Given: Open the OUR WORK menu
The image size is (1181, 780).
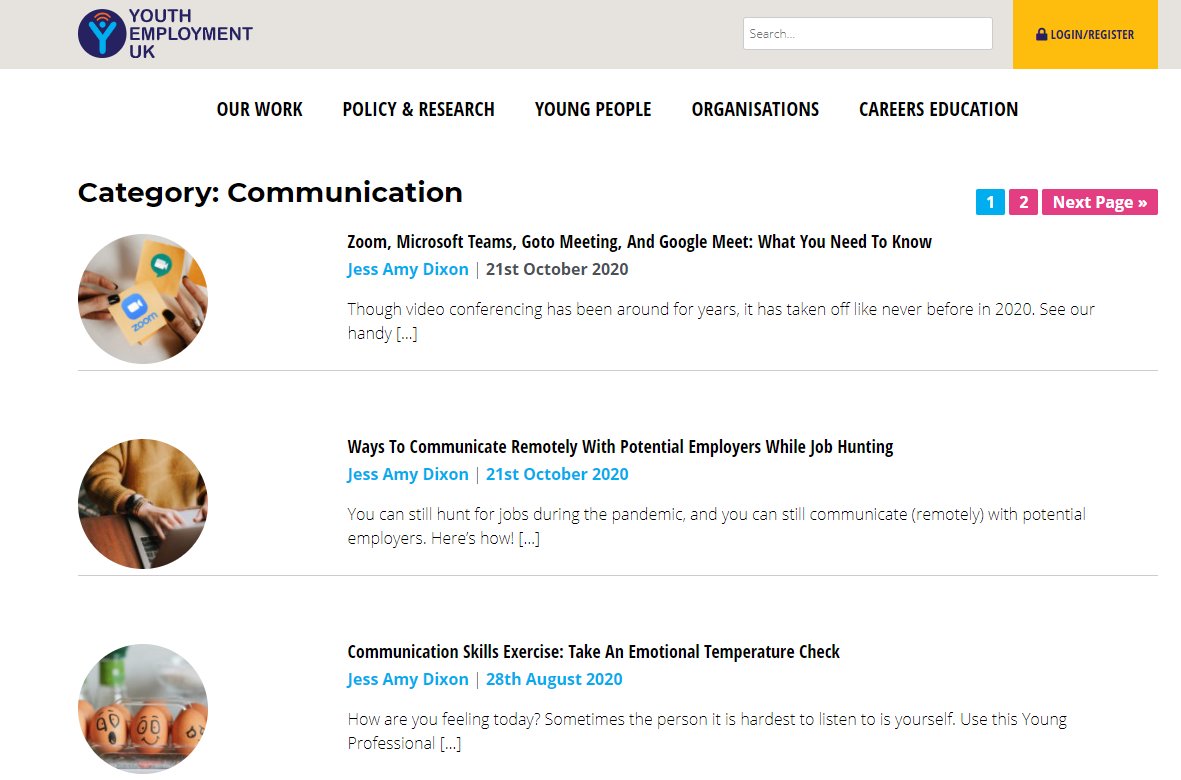Looking at the screenshot, I should (259, 109).
